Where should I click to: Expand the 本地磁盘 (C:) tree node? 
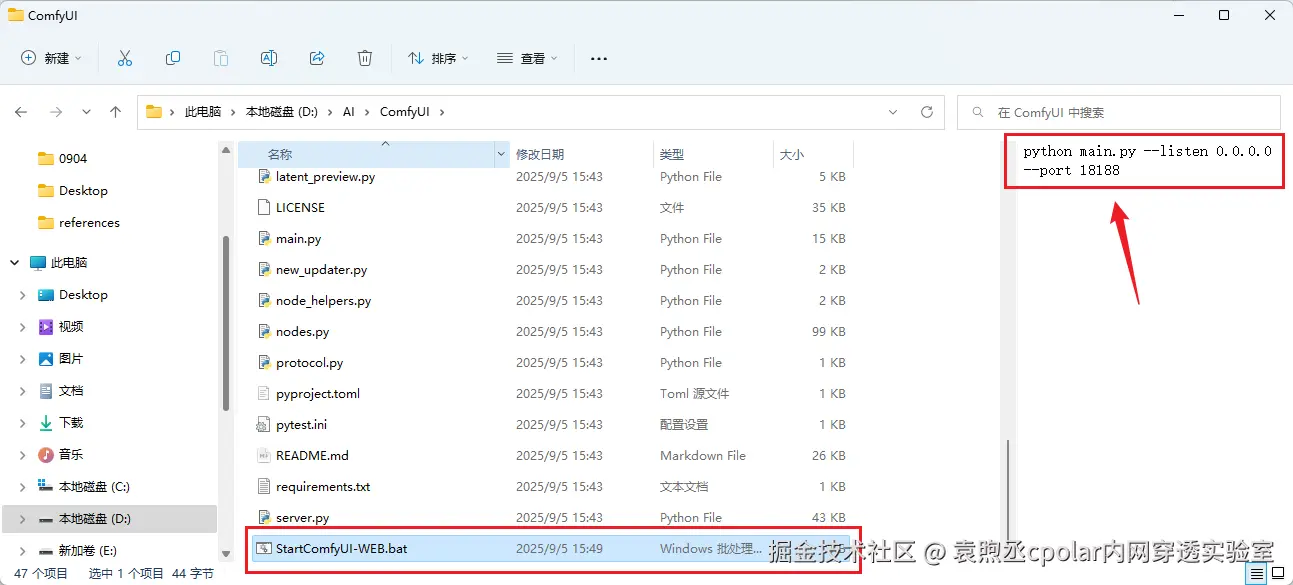(23, 487)
